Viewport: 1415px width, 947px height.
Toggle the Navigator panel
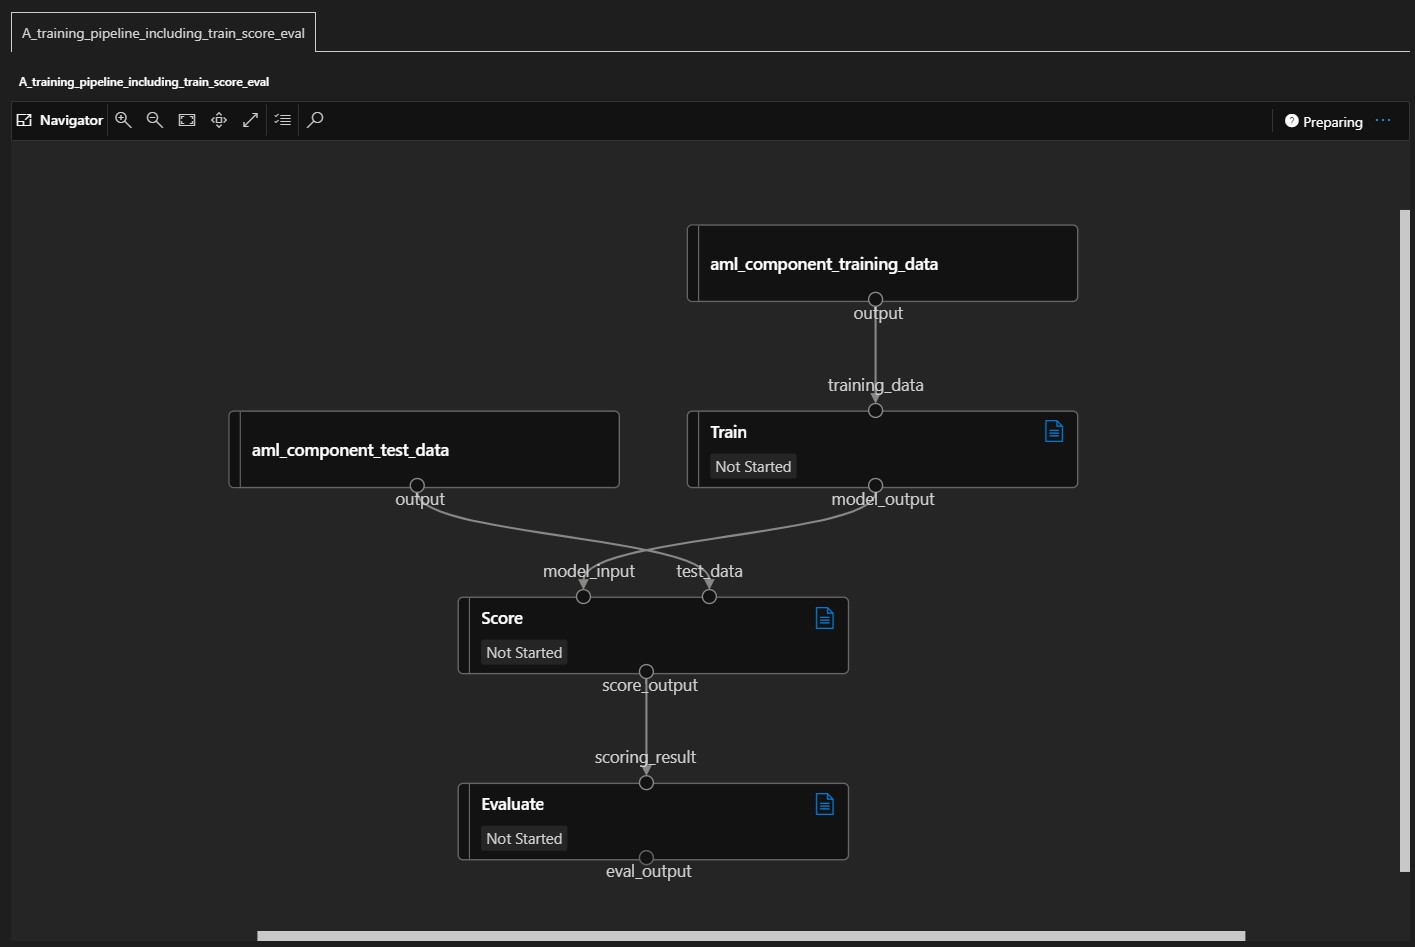point(60,120)
